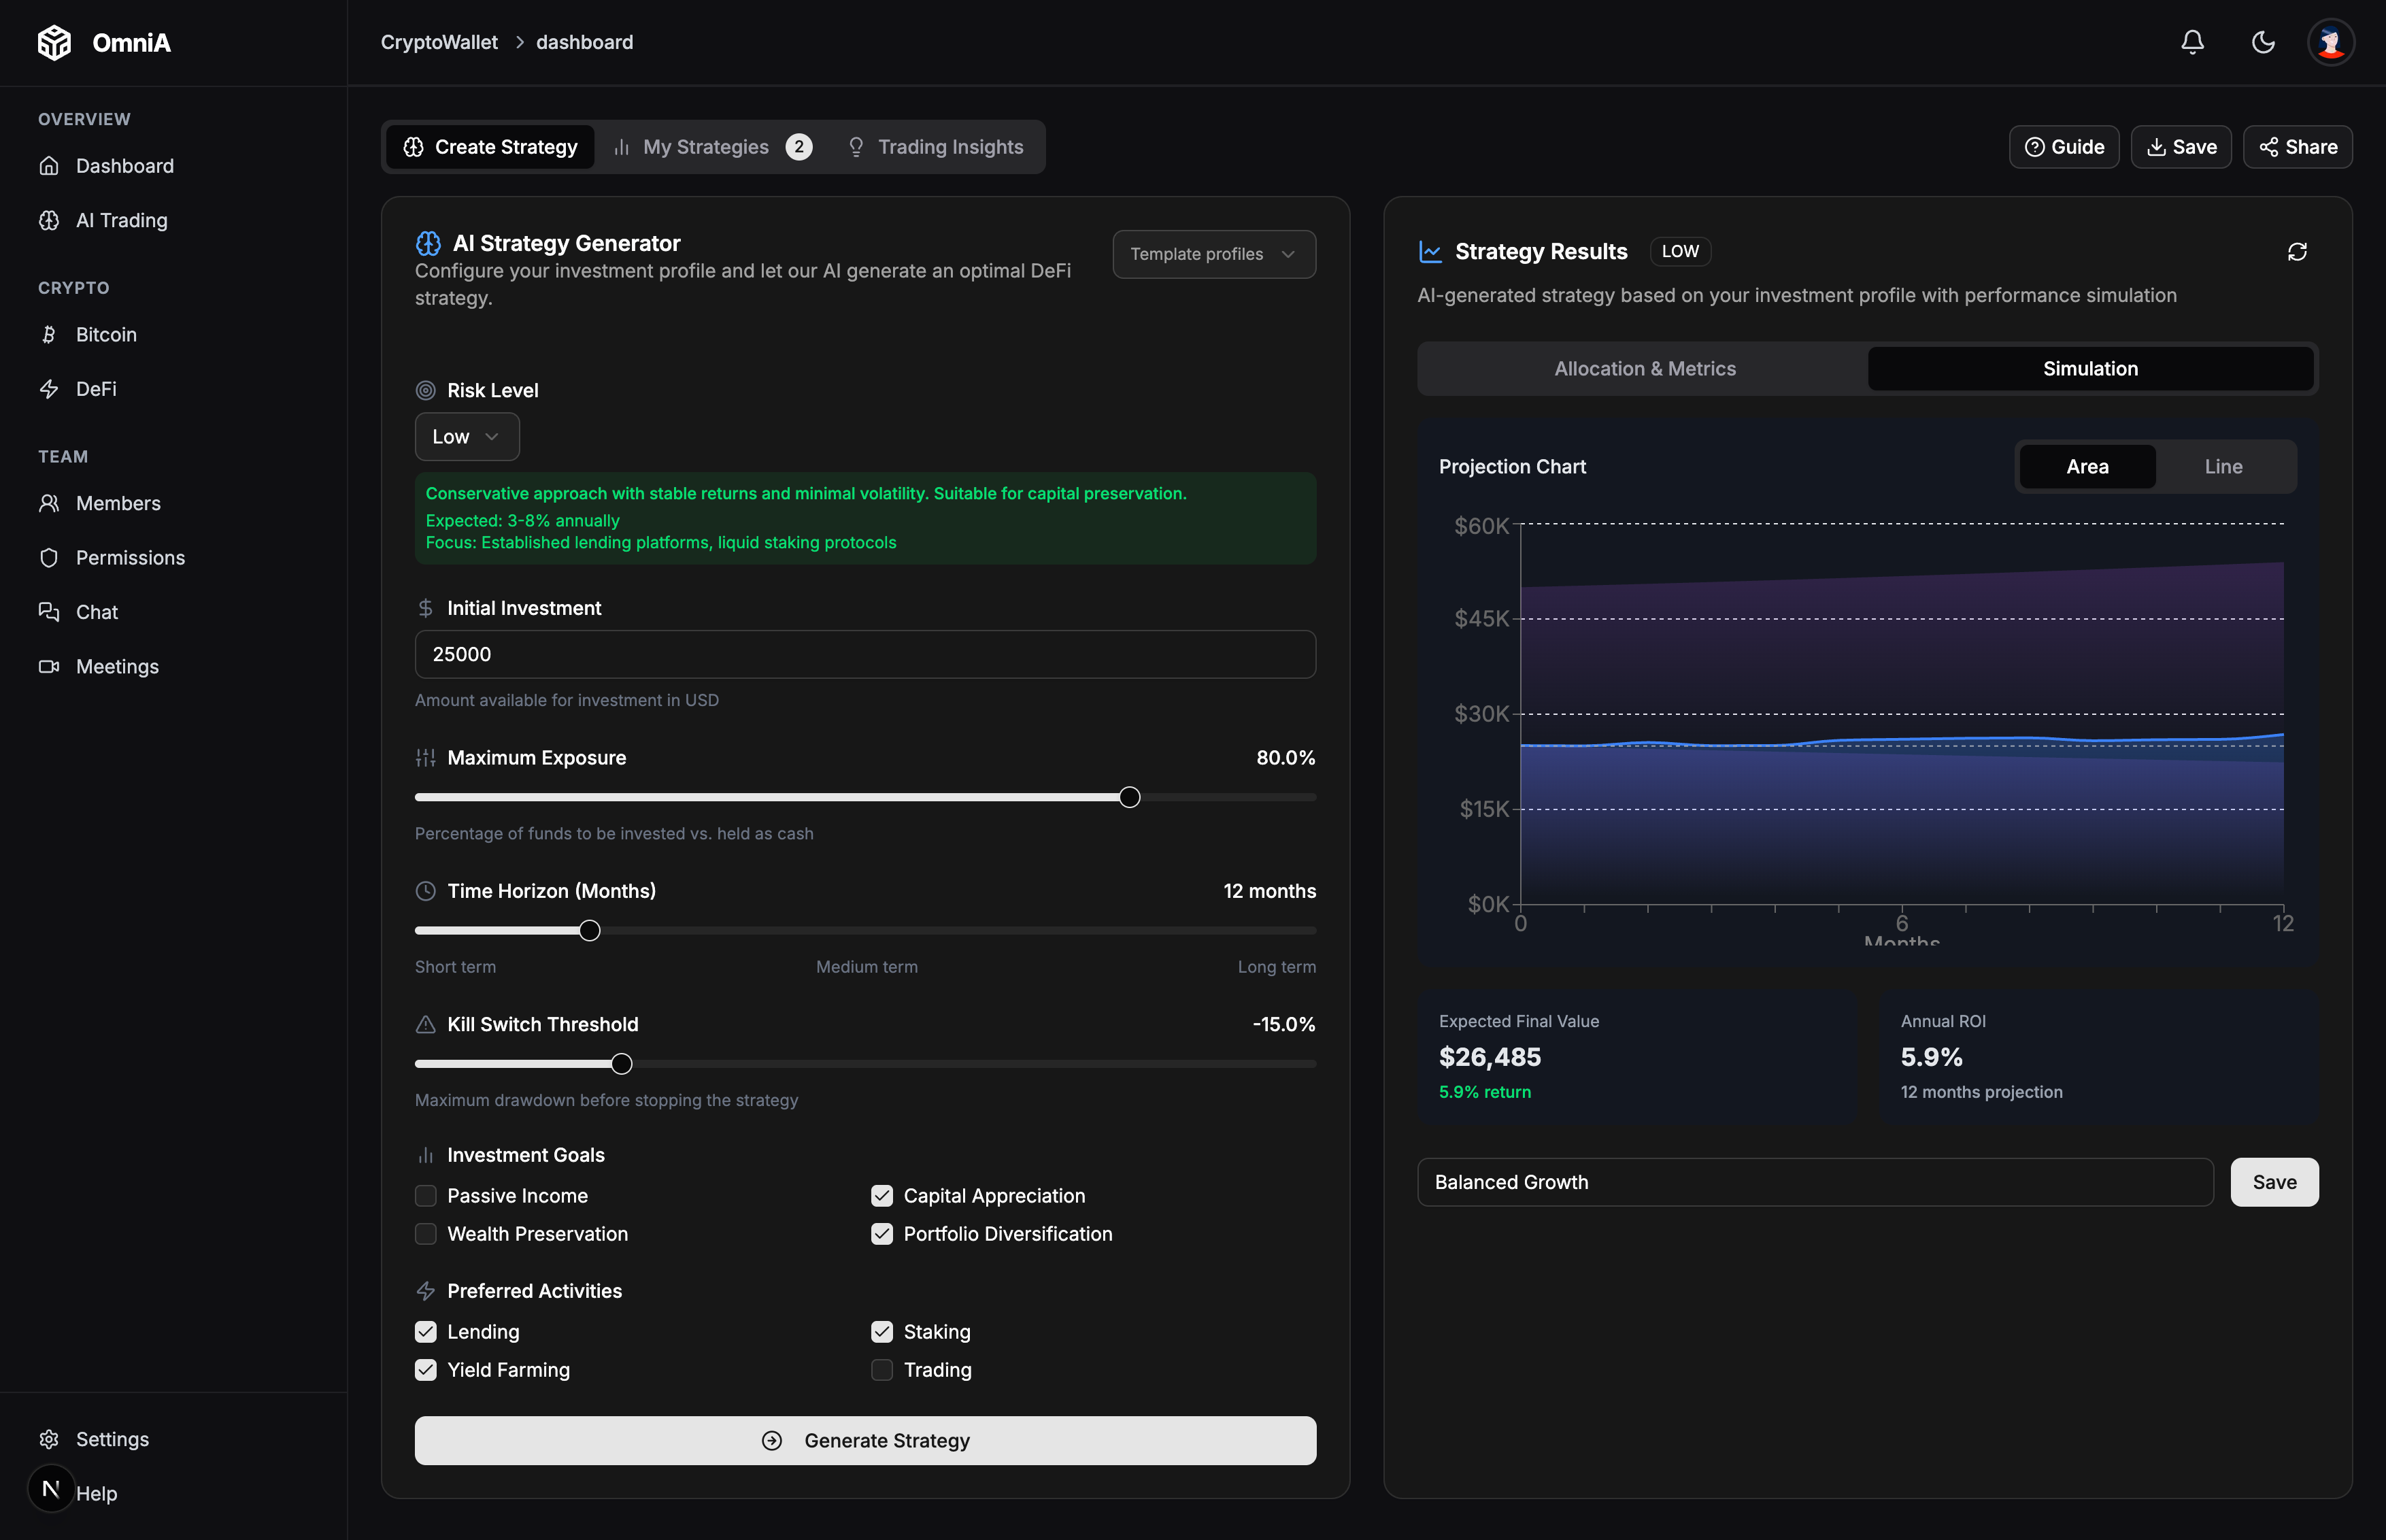
Task: Click the Settings gear icon
Action: tap(49, 1439)
